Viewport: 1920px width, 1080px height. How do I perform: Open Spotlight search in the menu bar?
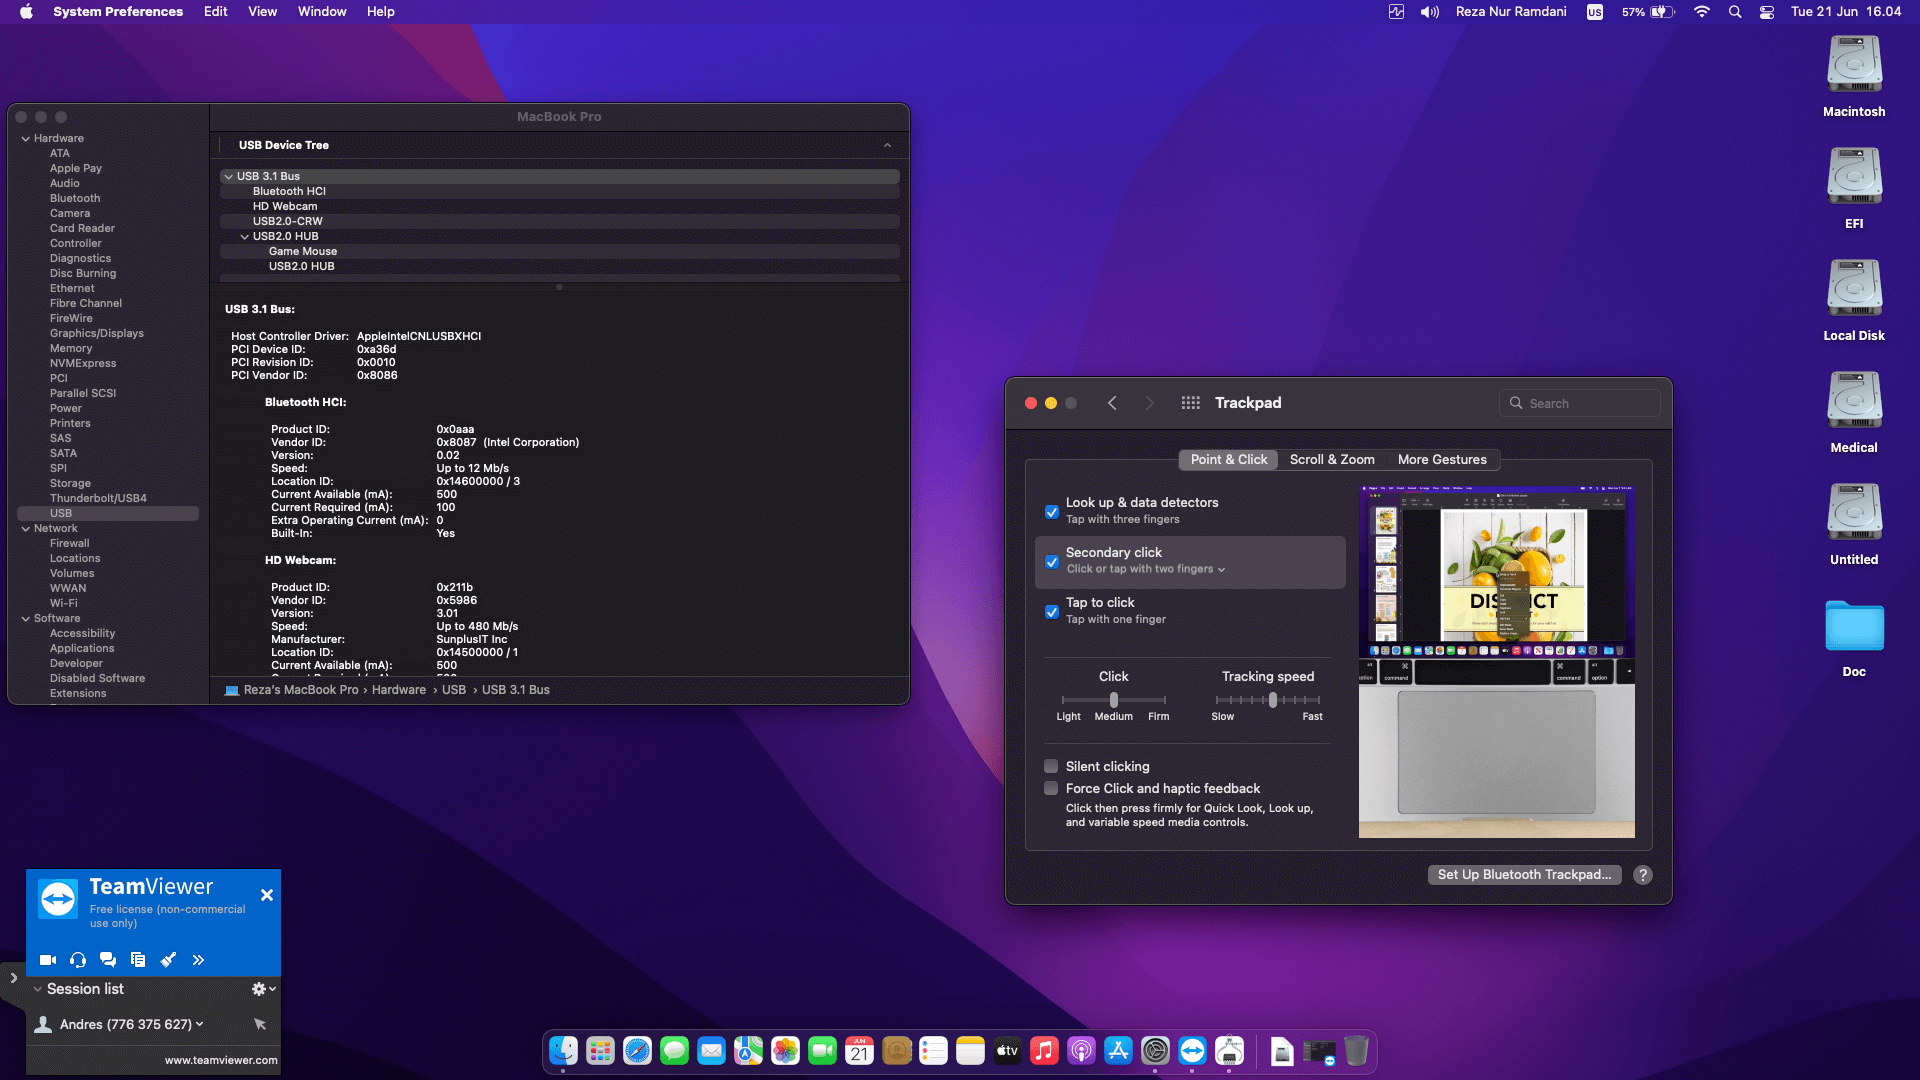click(x=1735, y=12)
